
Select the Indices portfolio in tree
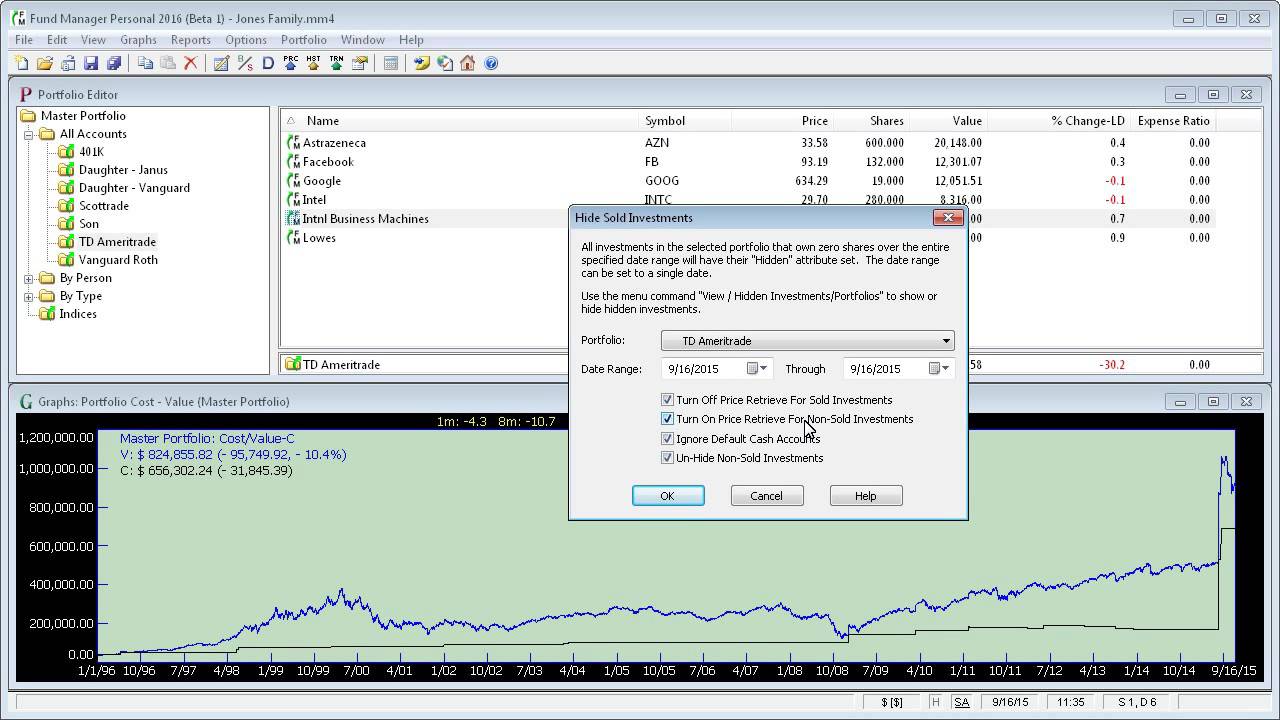(78, 314)
